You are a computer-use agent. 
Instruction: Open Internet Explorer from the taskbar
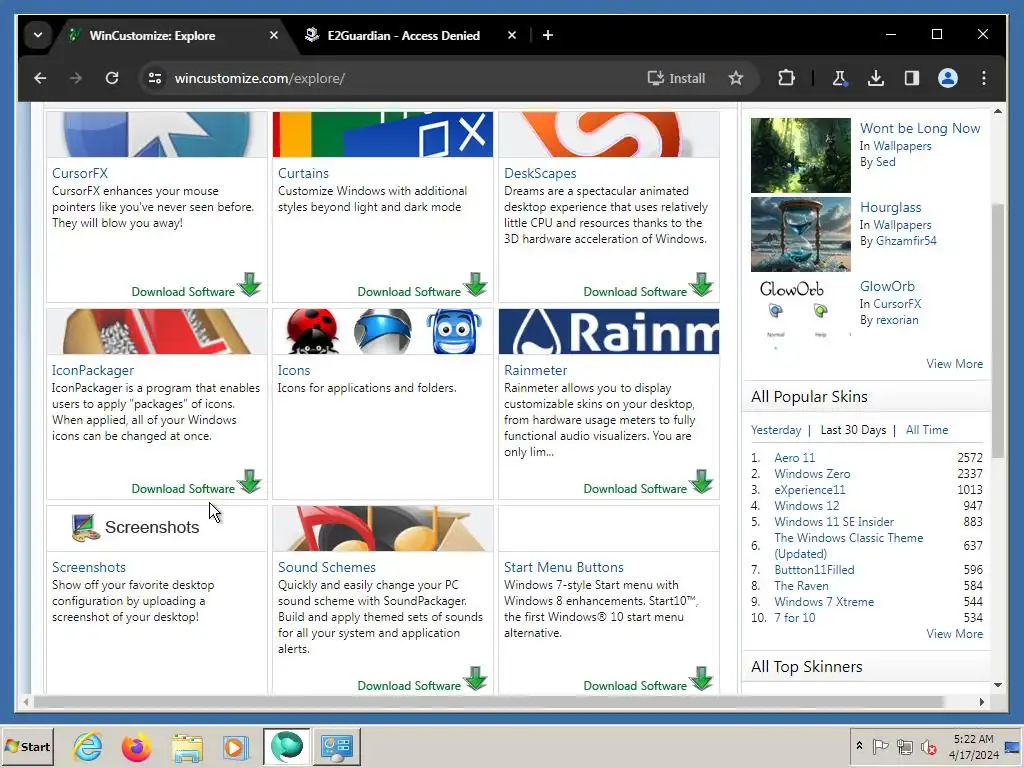click(87, 746)
